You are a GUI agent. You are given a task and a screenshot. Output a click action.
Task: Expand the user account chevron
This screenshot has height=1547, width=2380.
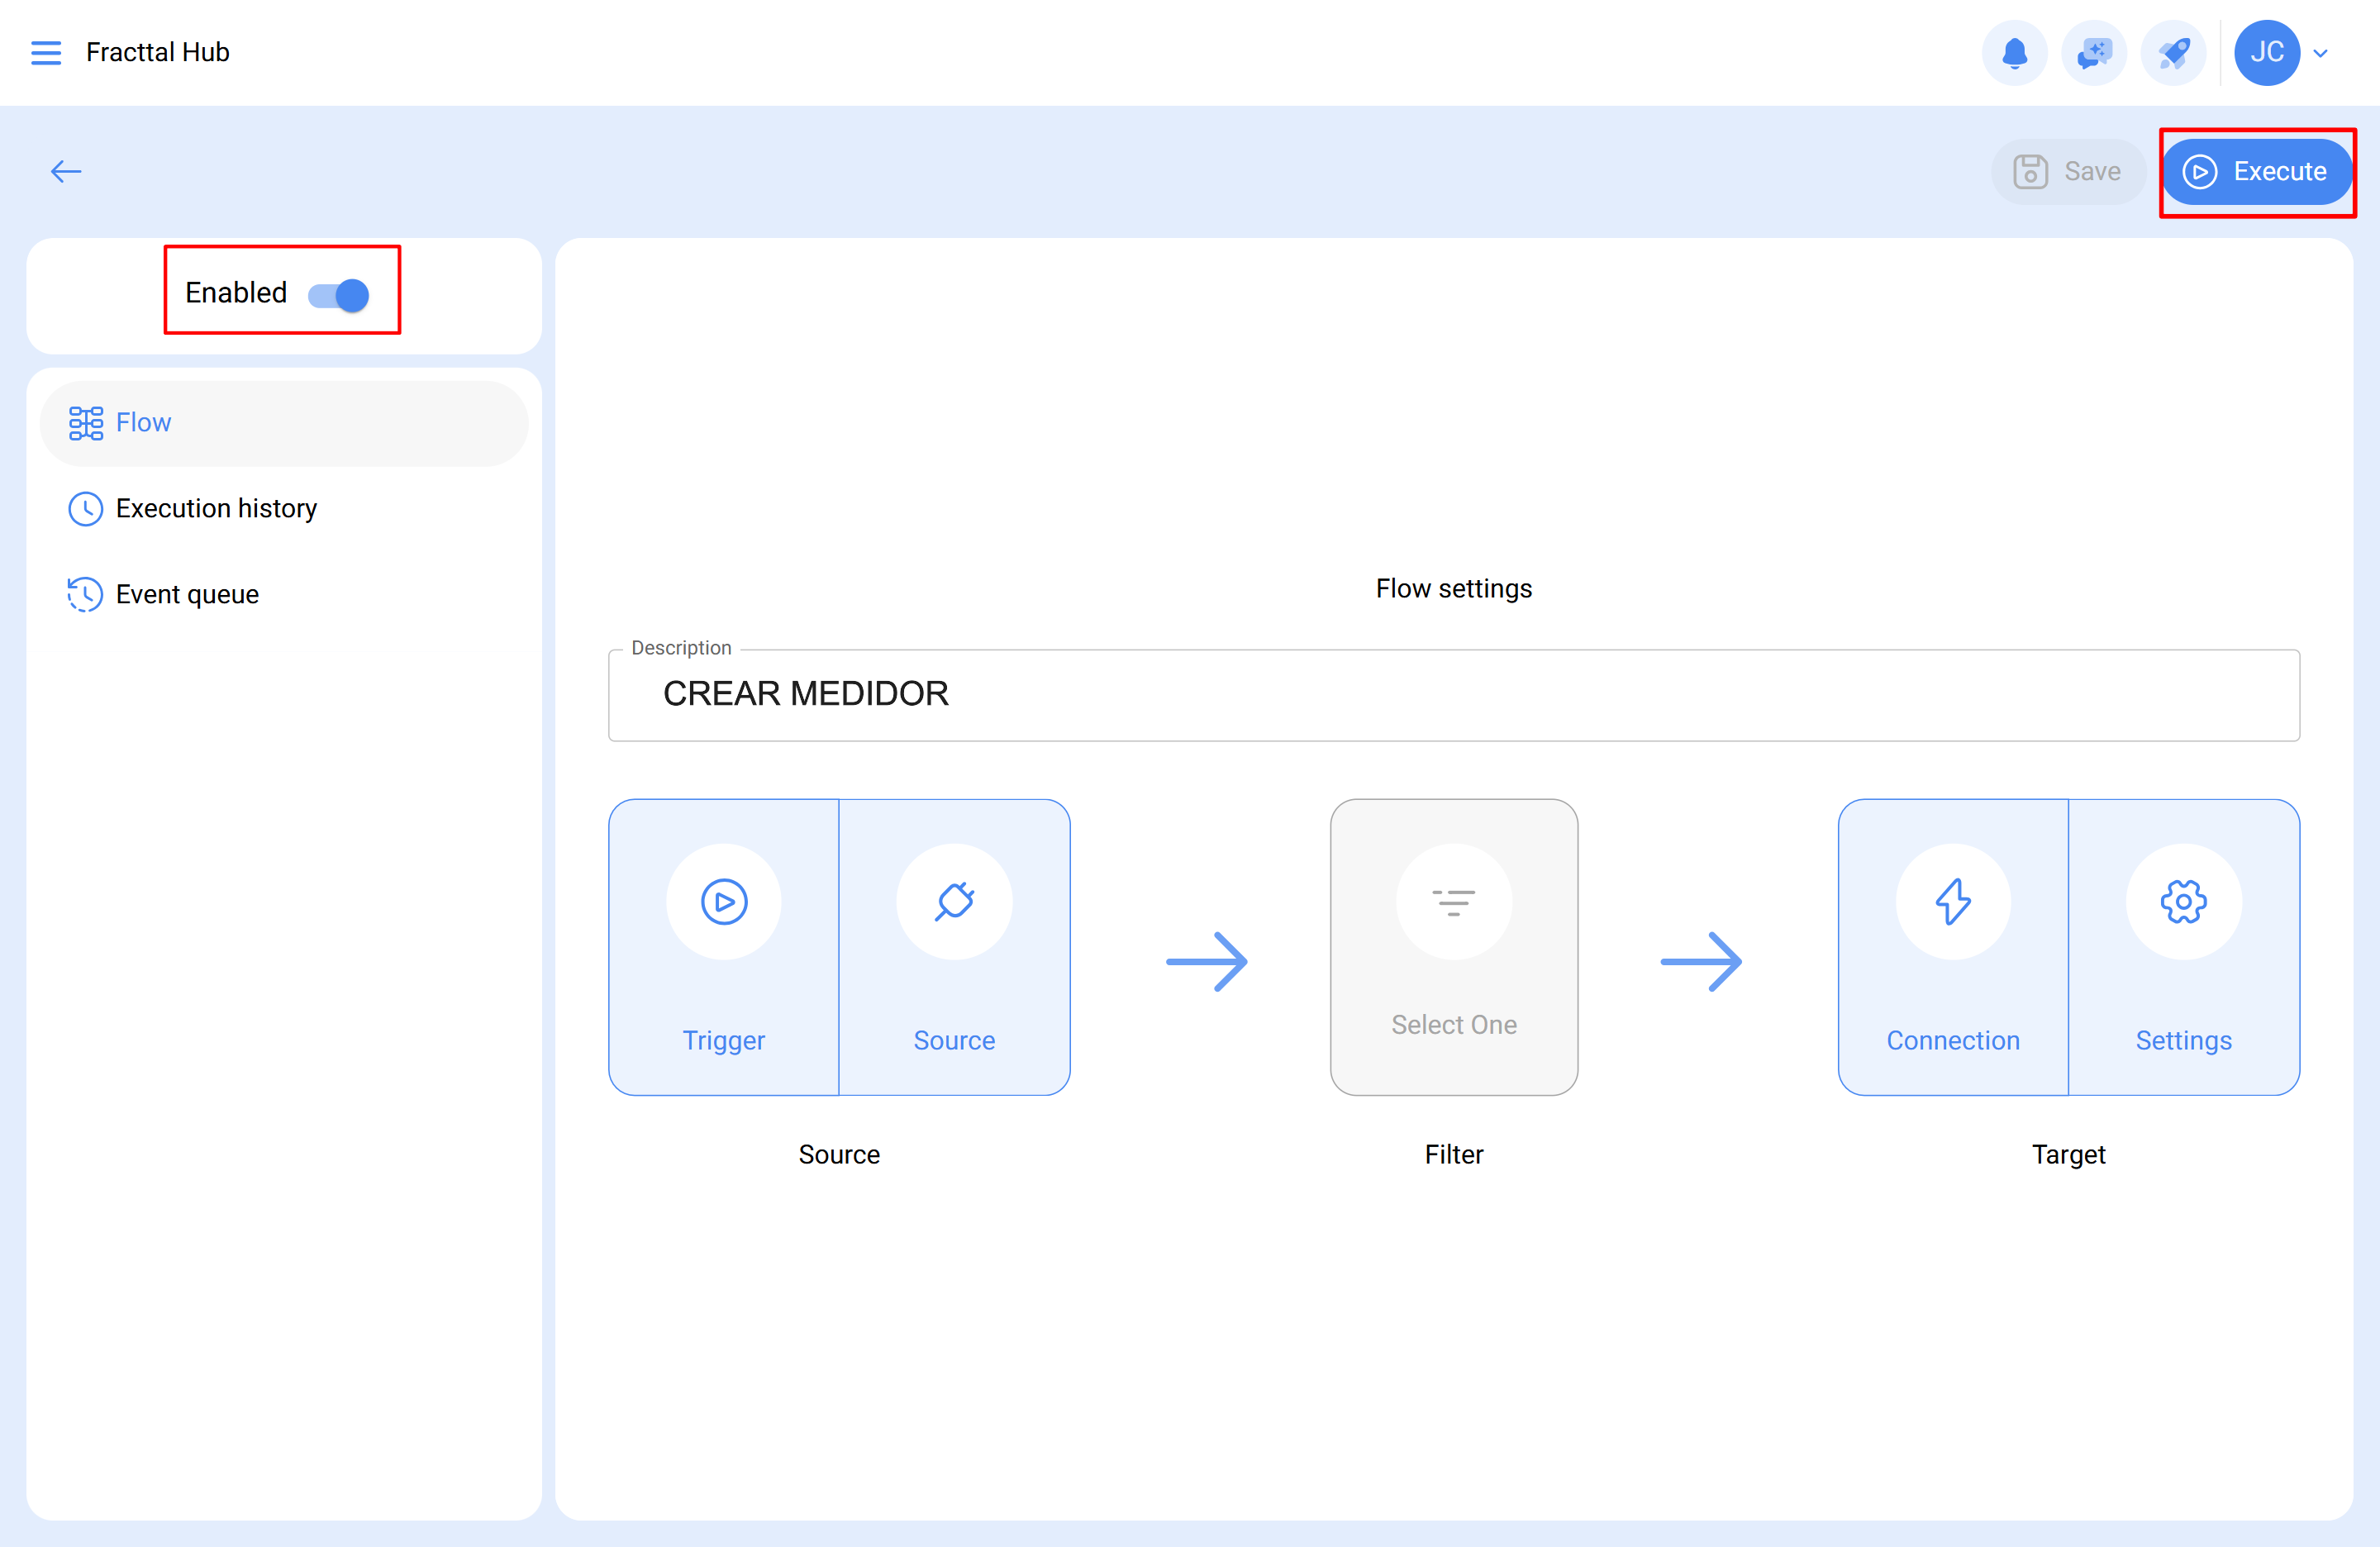[2321, 53]
